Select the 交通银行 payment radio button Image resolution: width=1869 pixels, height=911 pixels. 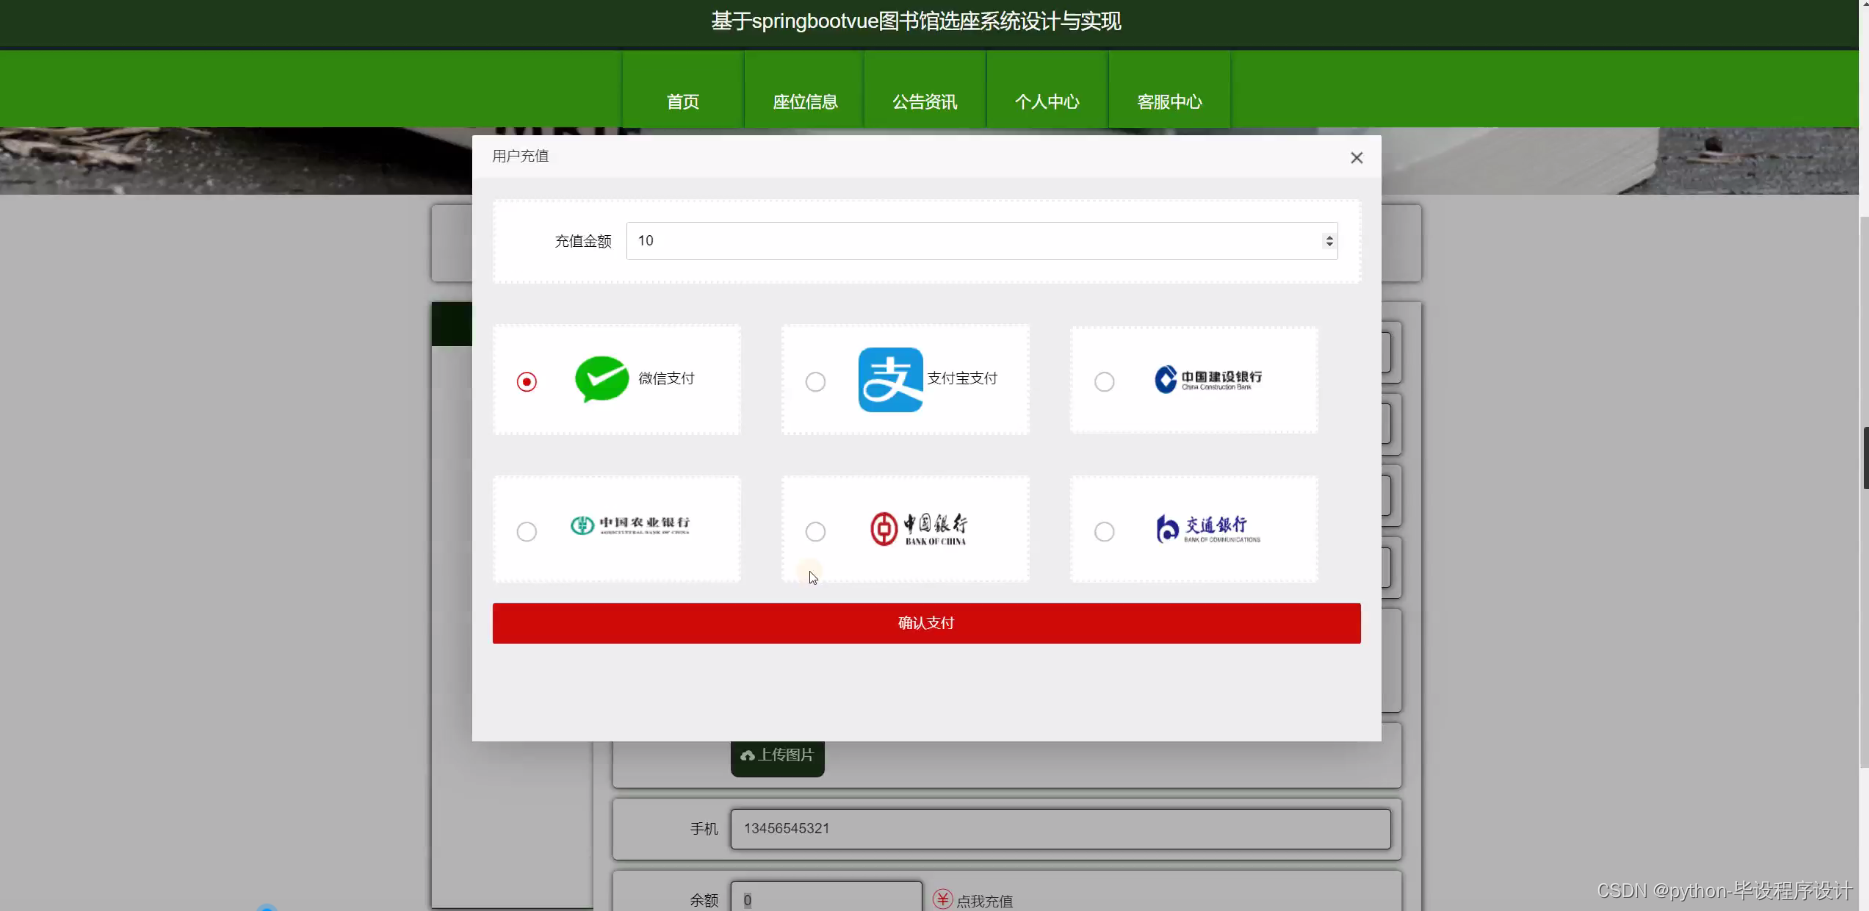[x=1104, y=531]
